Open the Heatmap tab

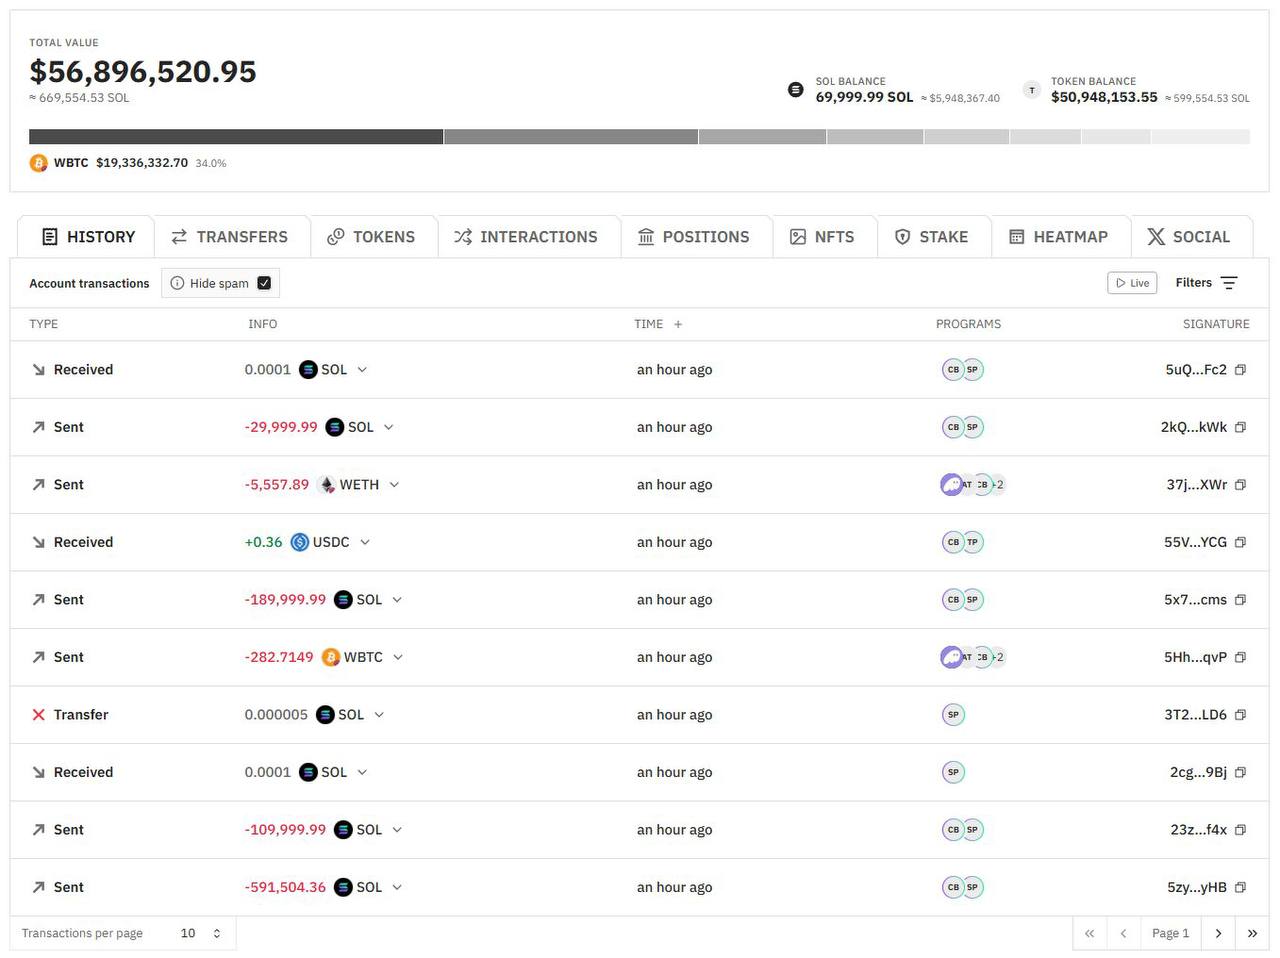(1058, 237)
